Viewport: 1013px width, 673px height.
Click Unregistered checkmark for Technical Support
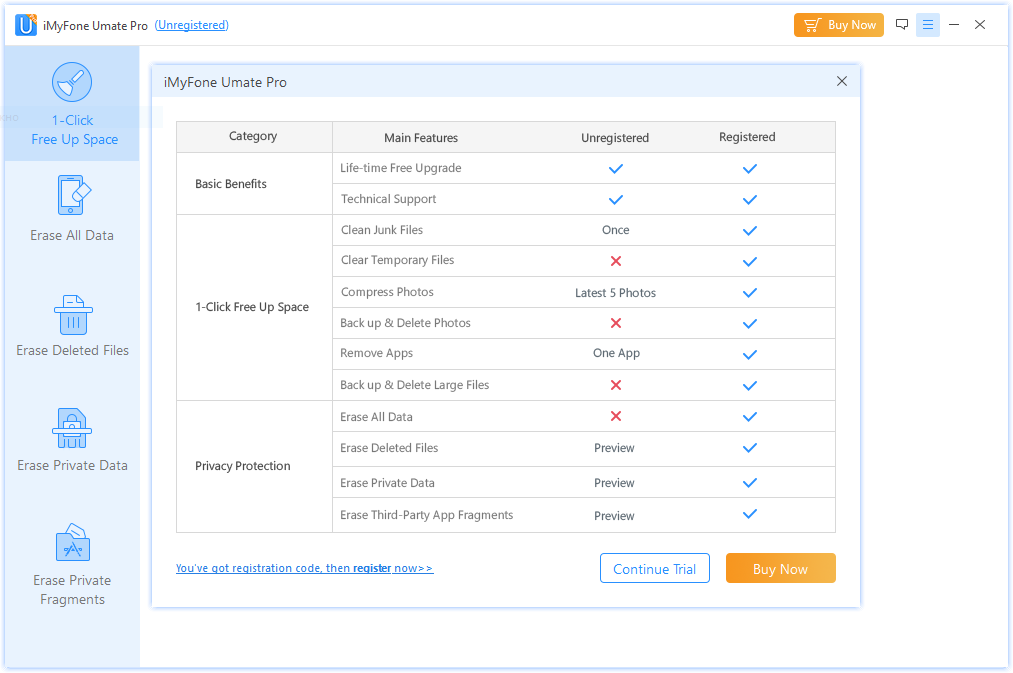click(x=616, y=199)
